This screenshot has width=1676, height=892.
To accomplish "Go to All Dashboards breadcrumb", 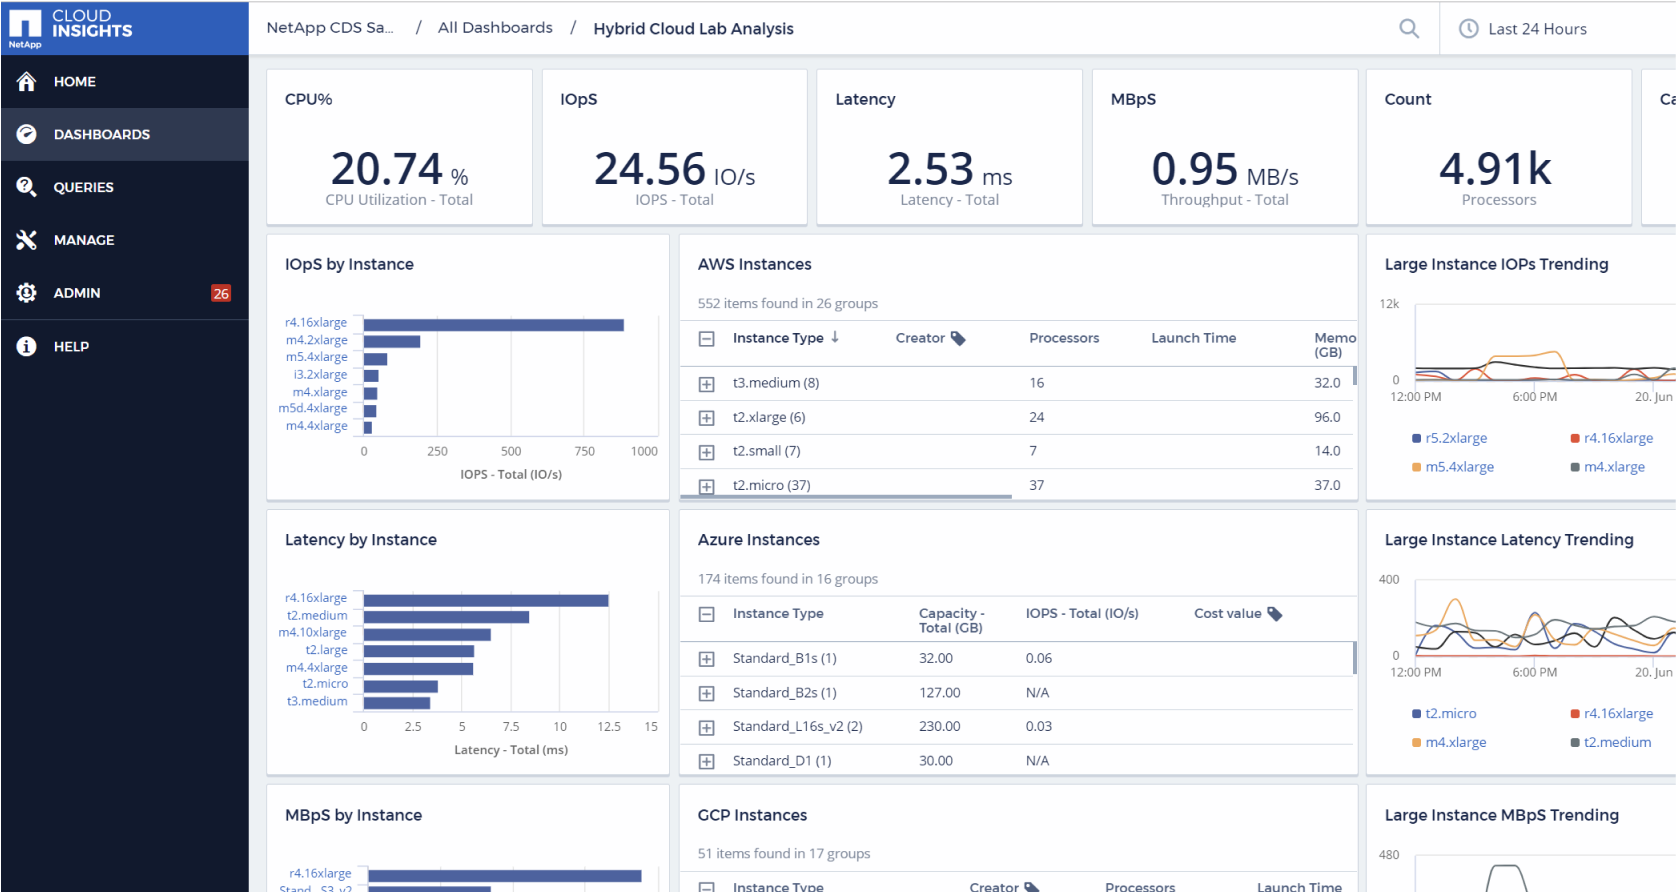I will (x=495, y=28).
